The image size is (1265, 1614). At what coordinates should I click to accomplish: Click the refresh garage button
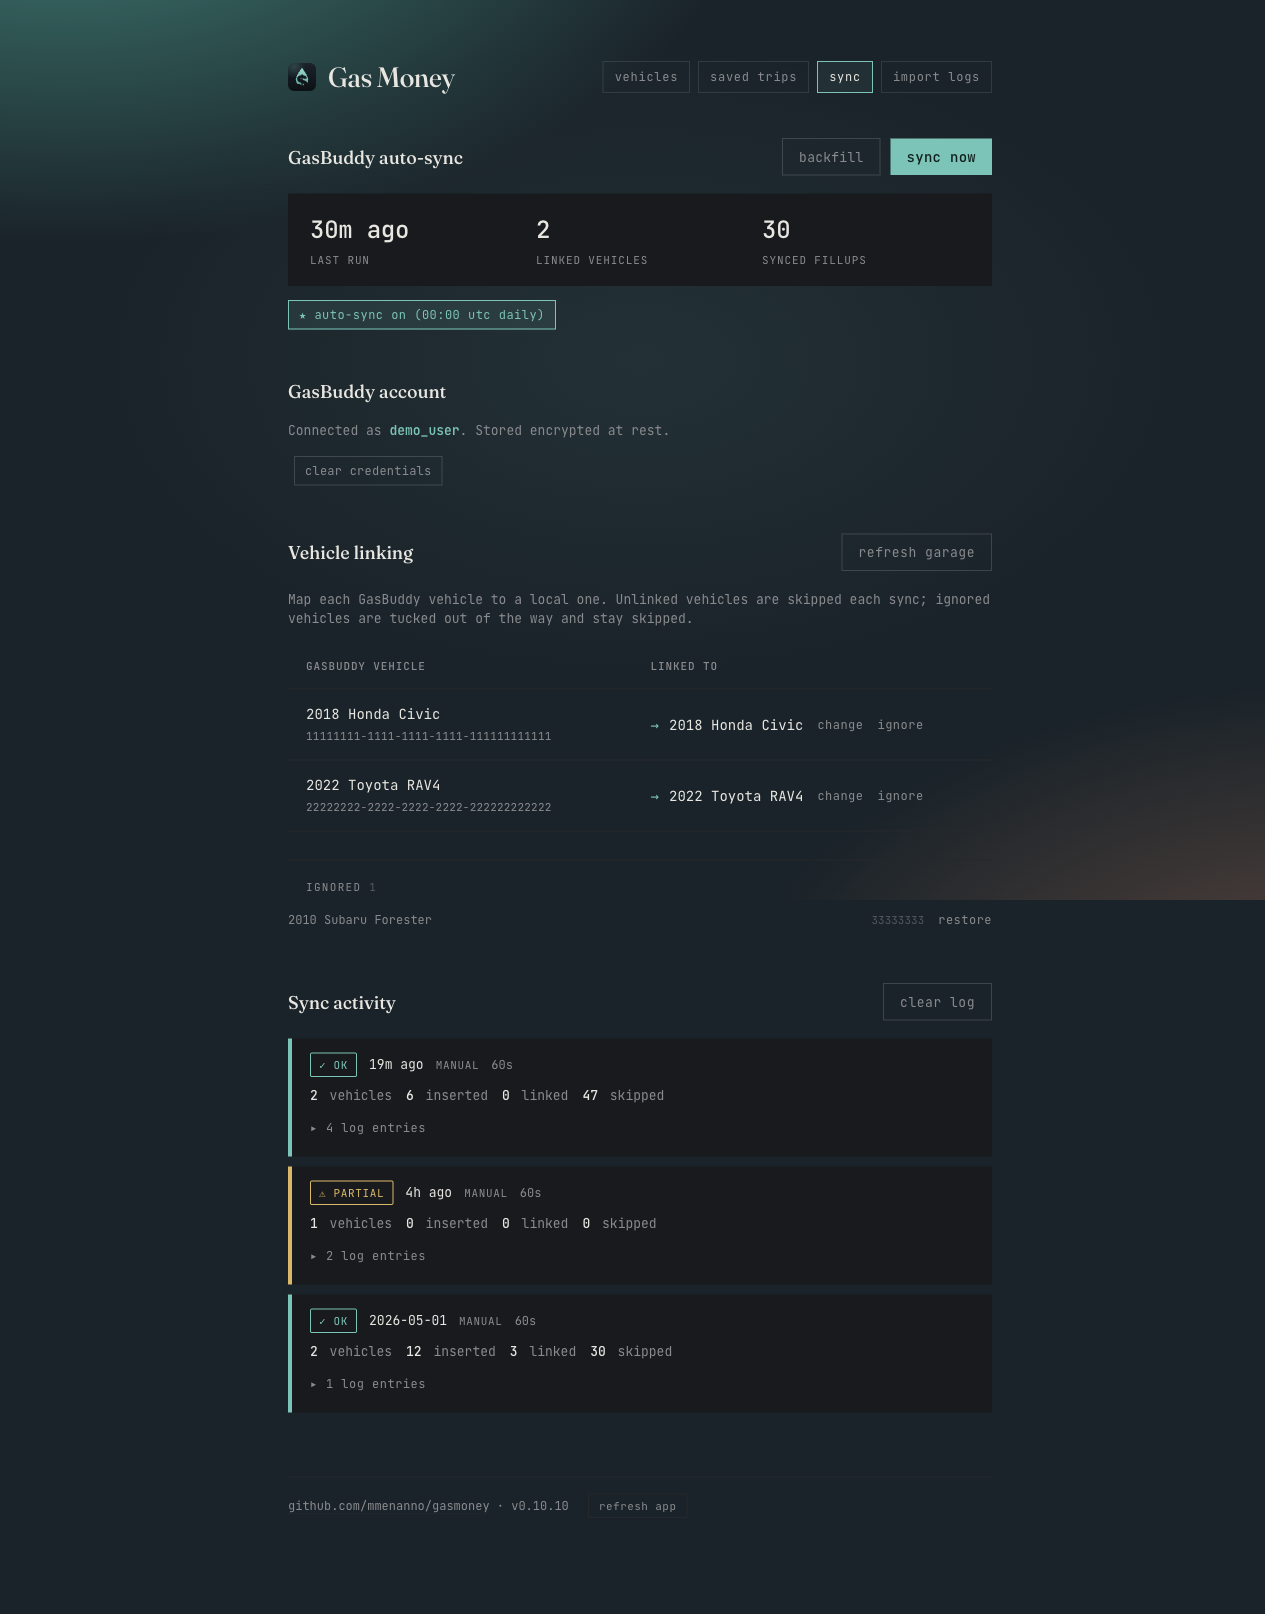(916, 552)
